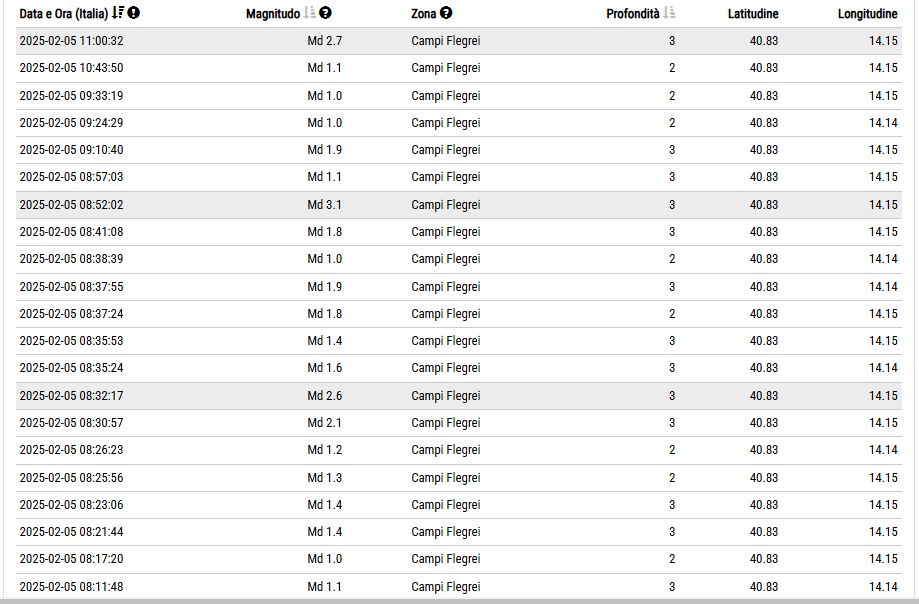Open Magnitudo help question-mark icon
The width and height of the screenshot is (919, 604).
point(326,13)
